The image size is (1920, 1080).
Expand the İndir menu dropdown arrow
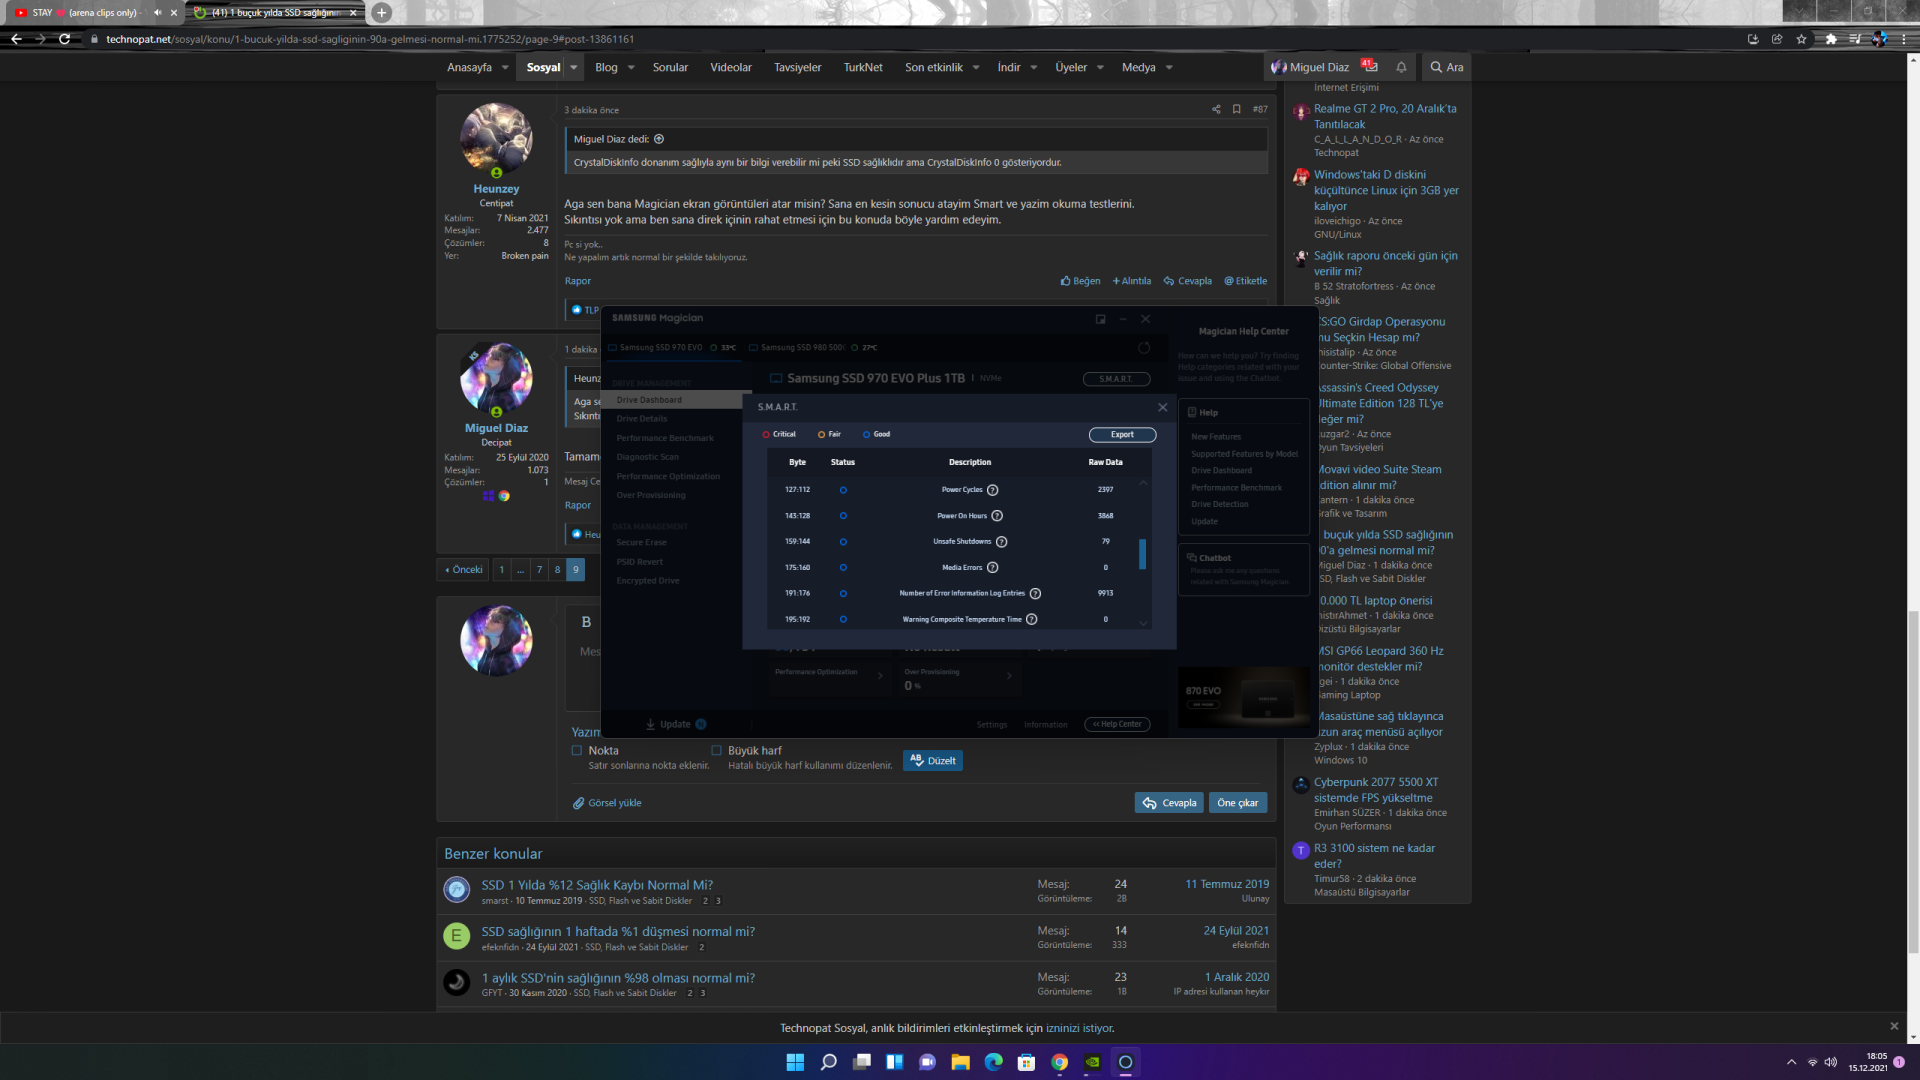(x=1033, y=68)
